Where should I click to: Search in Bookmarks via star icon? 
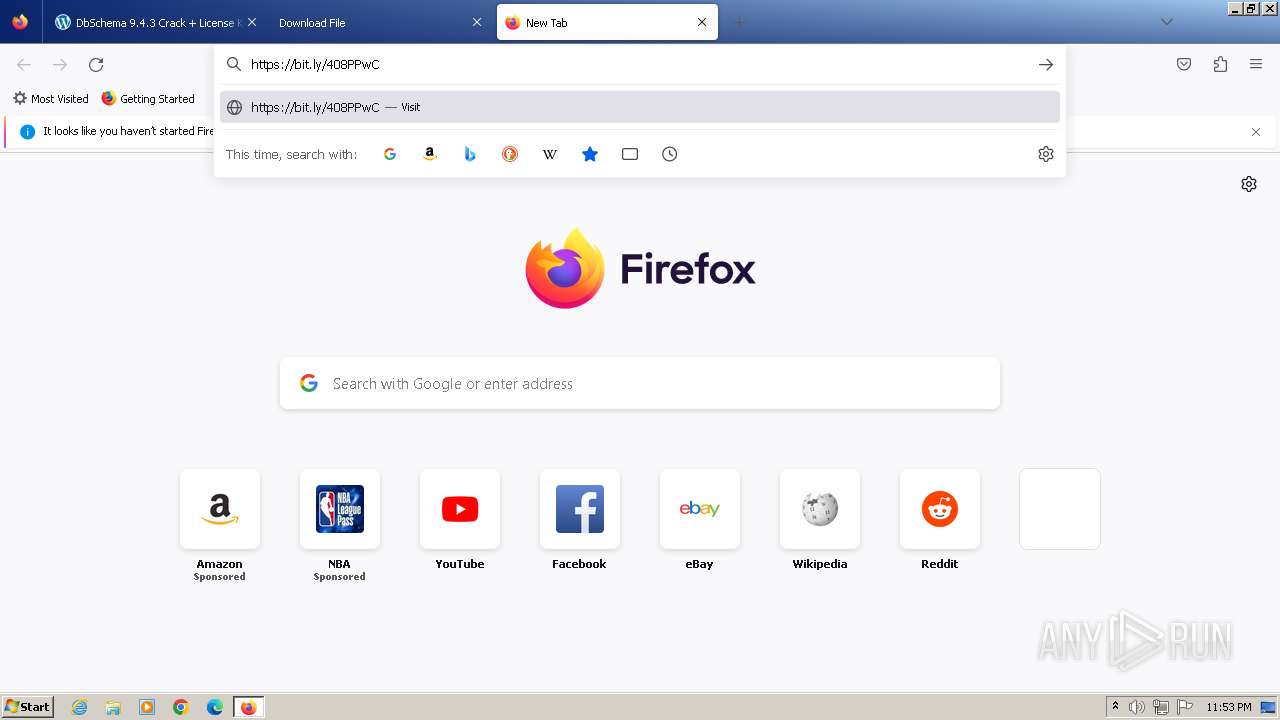[590, 154]
